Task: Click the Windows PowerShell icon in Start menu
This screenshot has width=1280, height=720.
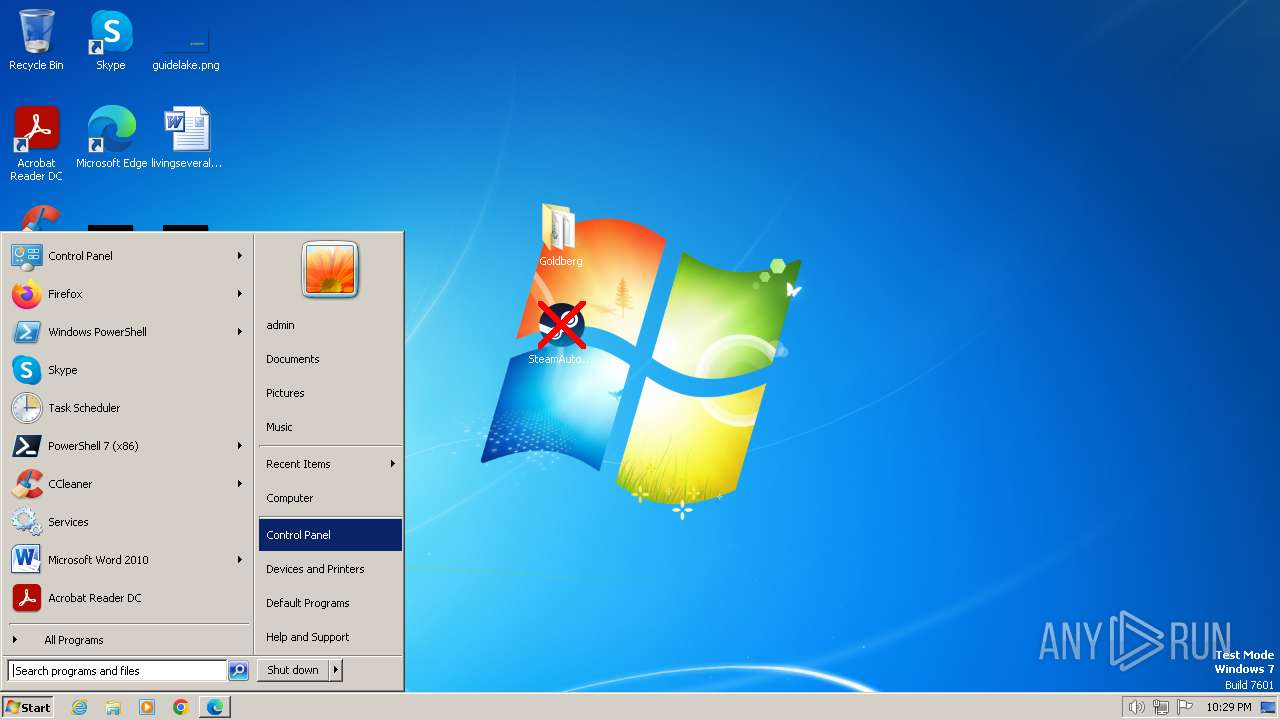Action: point(26,332)
